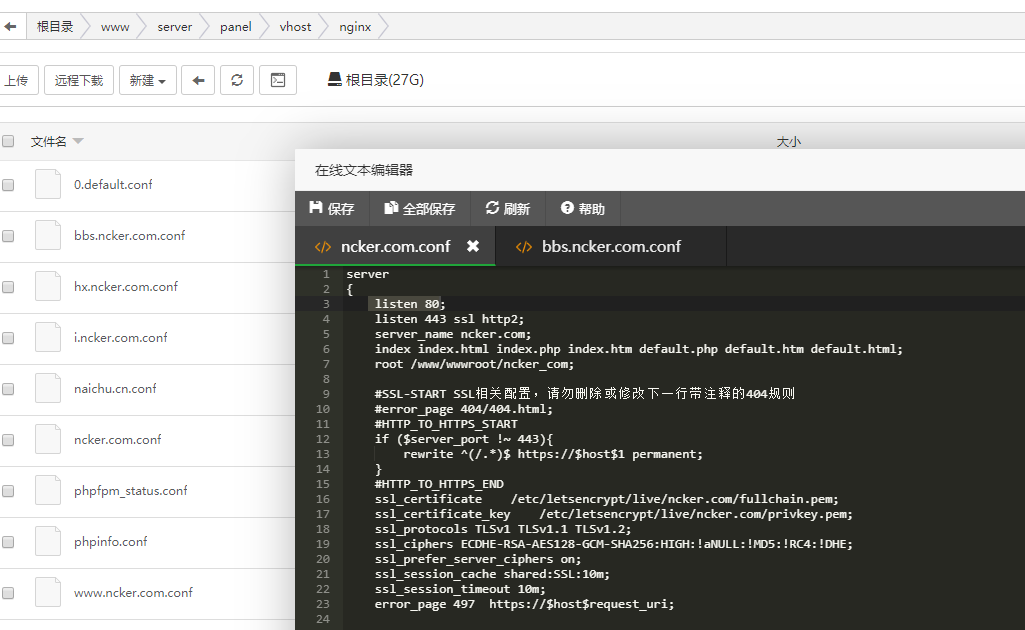Open file naichu.cn.conf
1025x630 pixels.
[x=115, y=388]
